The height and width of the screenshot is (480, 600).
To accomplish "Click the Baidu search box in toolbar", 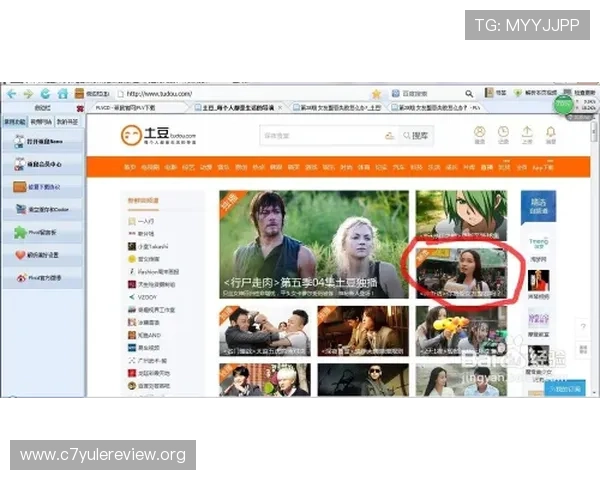I will tap(427, 94).
